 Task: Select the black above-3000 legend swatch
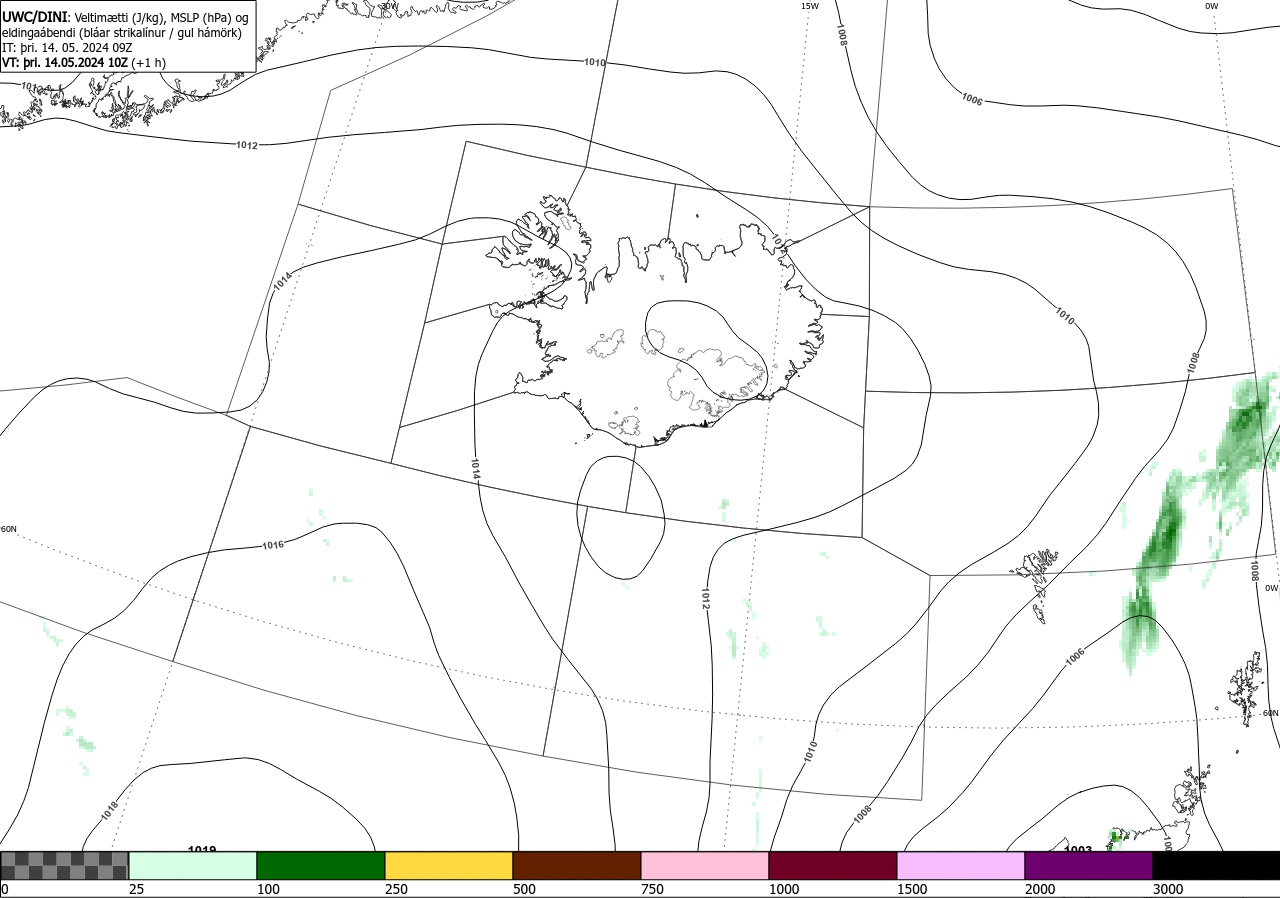click(x=1216, y=865)
